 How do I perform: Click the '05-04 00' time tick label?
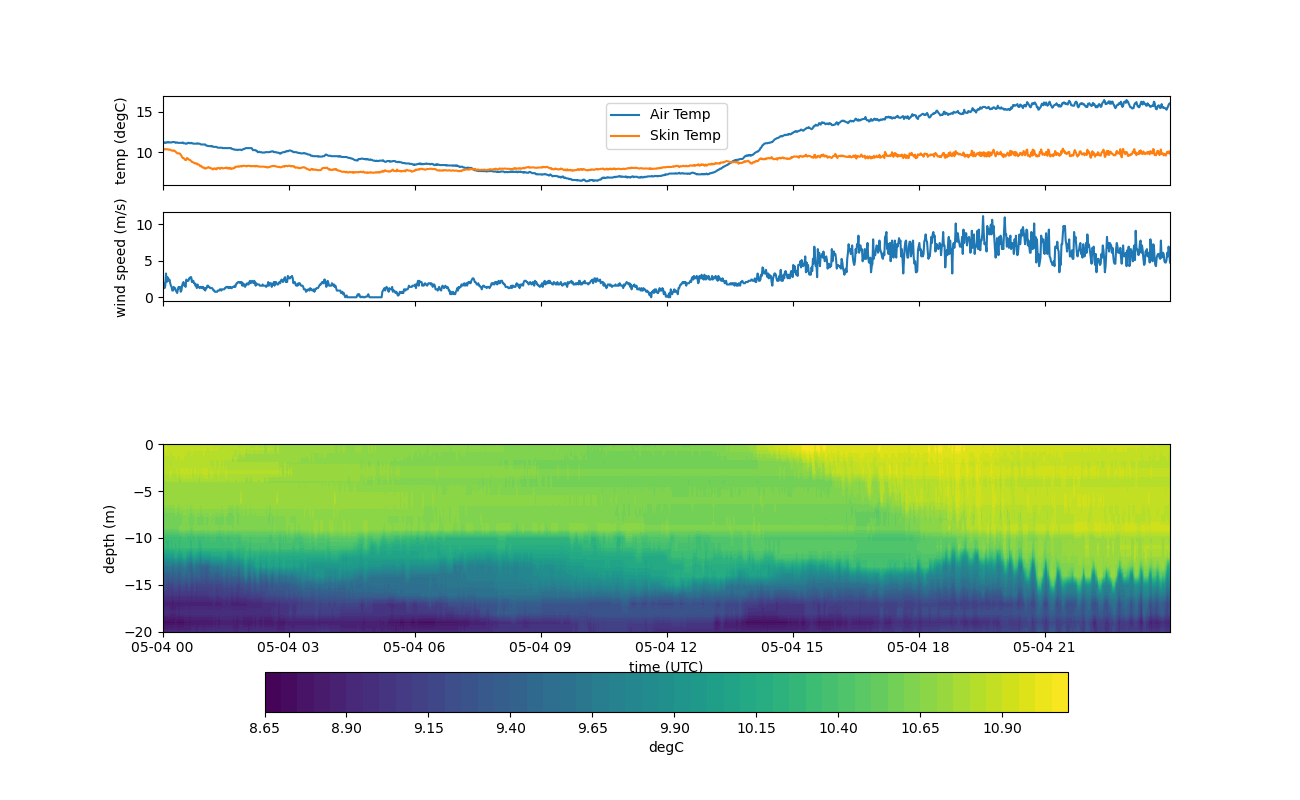(164, 647)
